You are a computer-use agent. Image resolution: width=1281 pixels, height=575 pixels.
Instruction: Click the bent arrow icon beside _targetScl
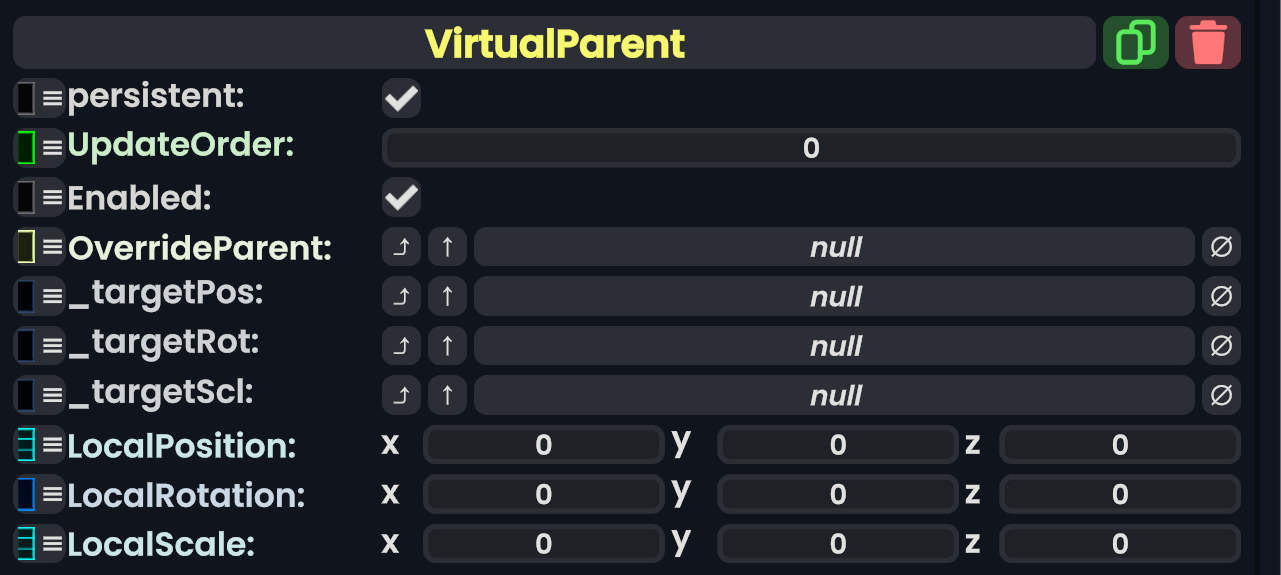click(x=402, y=396)
